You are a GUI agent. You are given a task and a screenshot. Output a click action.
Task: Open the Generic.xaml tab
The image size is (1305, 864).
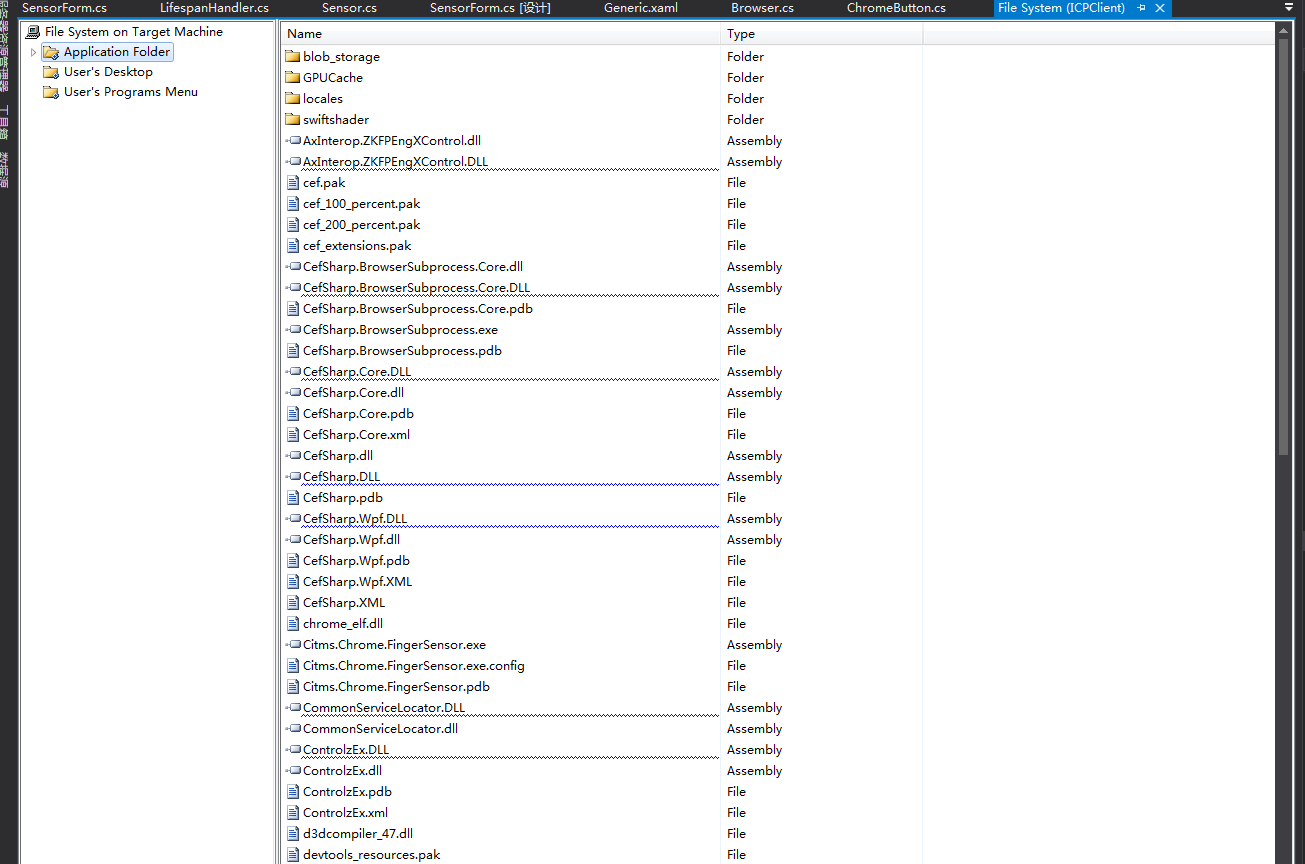[641, 8]
